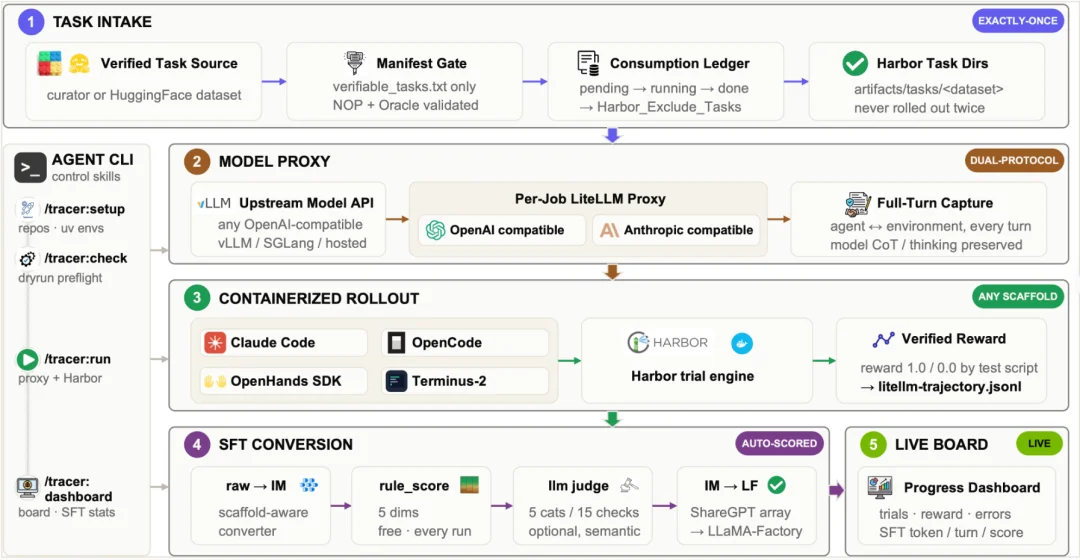The height and width of the screenshot is (560, 1080).
Task: Click the Per-Job LiteLLM Proxy title
Action: pos(590,199)
